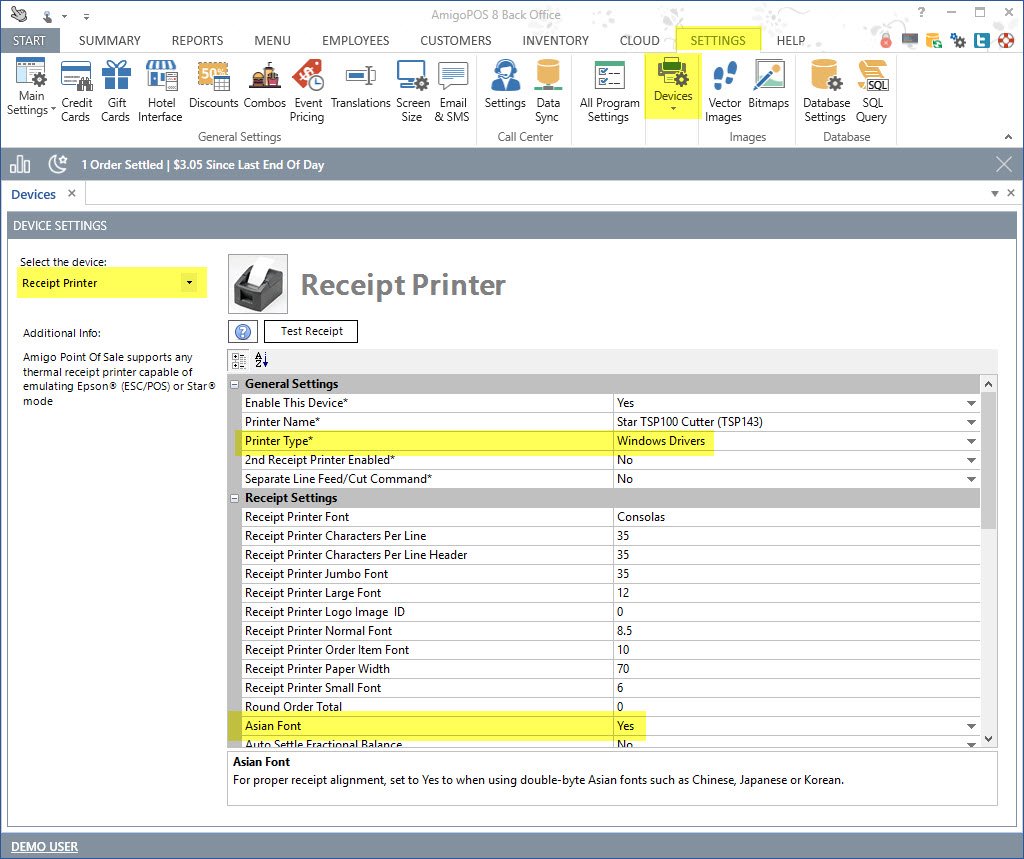This screenshot has height=859, width=1024.
Task: Open Call Center Data Sync
Action: point(547,90)
